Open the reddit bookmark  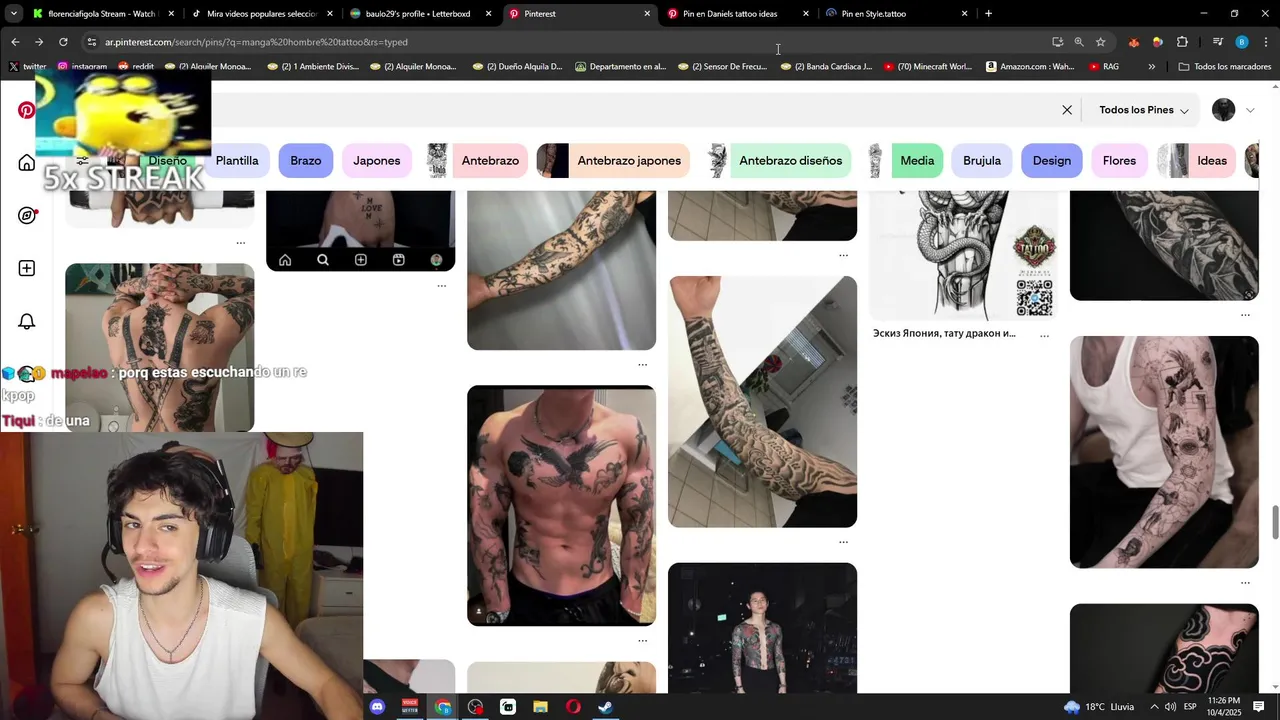coord(135,67)
